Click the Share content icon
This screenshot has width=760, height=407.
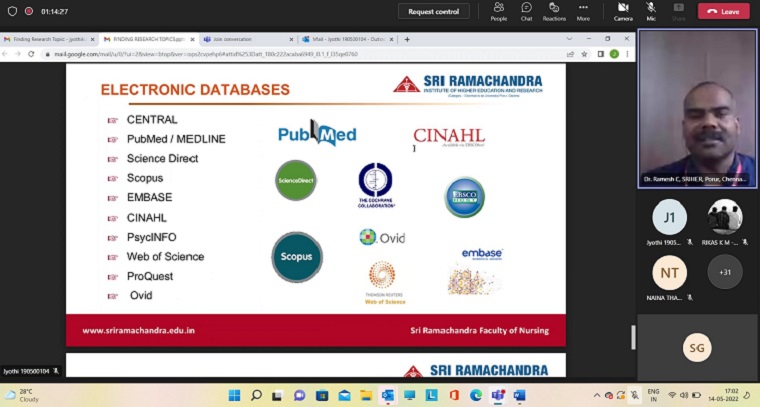click(679, 11)
